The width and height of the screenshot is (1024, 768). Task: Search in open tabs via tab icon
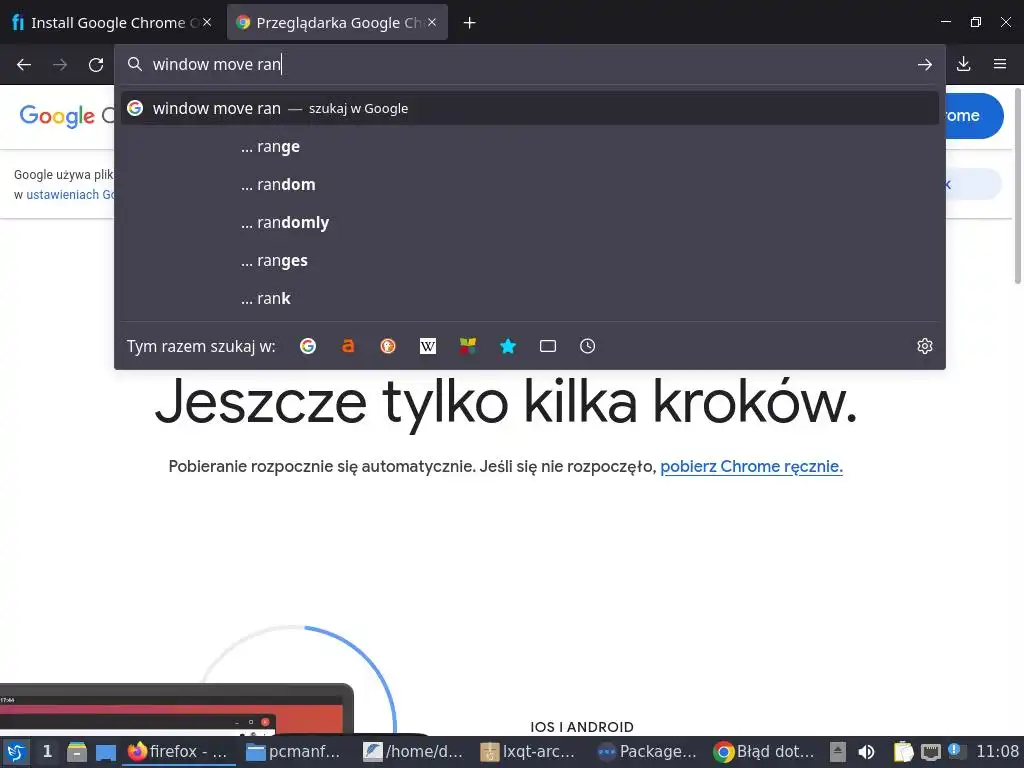[x=548, y=346]
